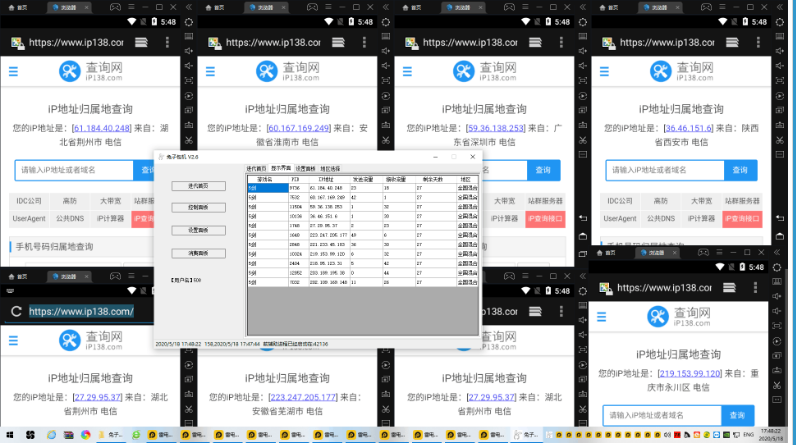
Task: Click ENG language indicator in system tray
Action: point(748,435)
